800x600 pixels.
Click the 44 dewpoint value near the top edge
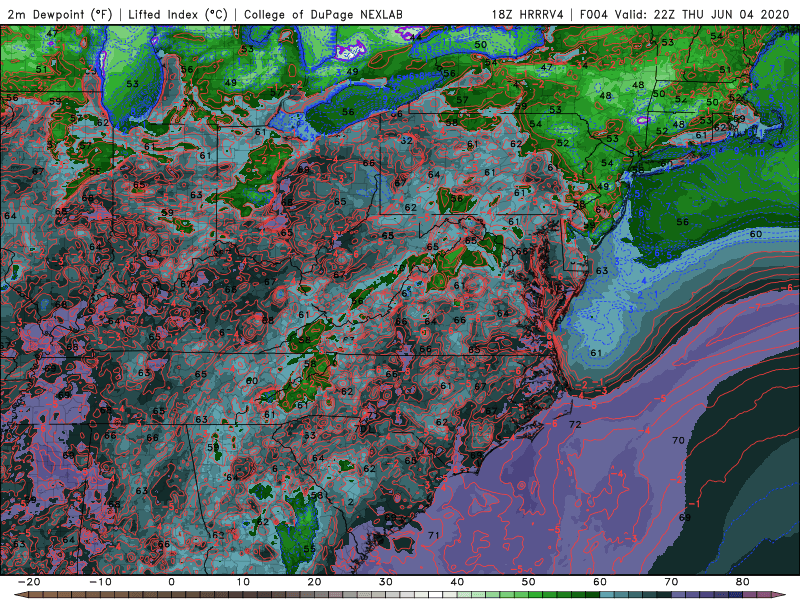tap(416, 37)
